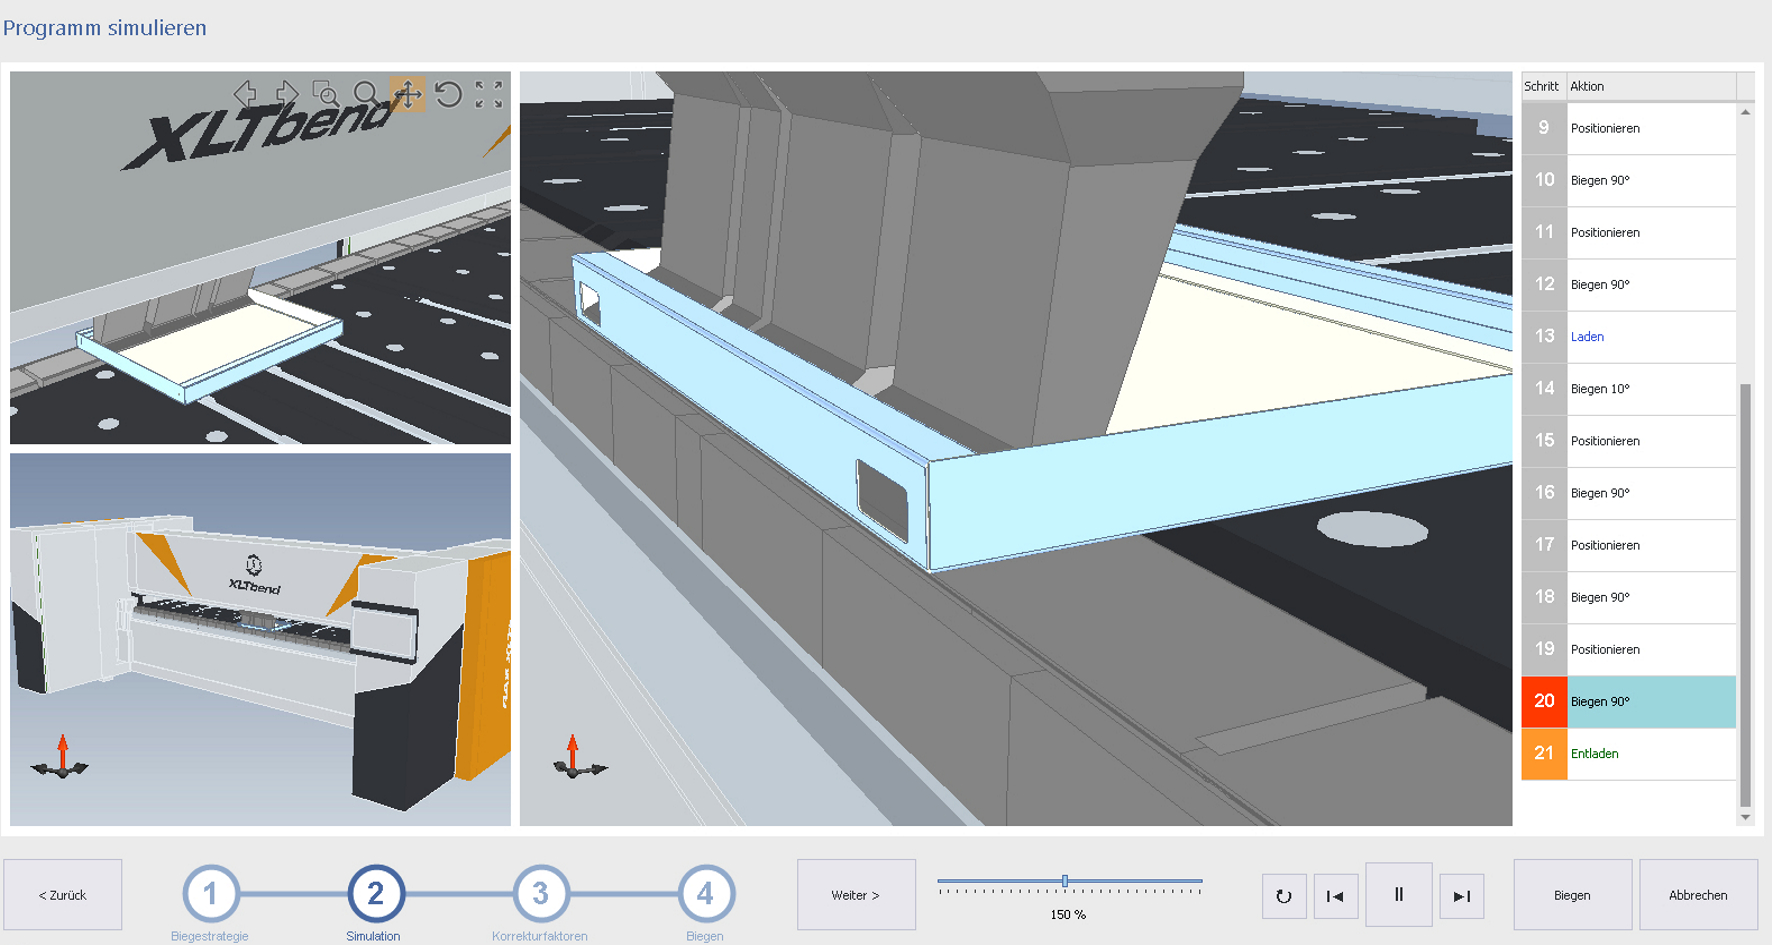Click the Biegen button

(x=1572, y=895)
